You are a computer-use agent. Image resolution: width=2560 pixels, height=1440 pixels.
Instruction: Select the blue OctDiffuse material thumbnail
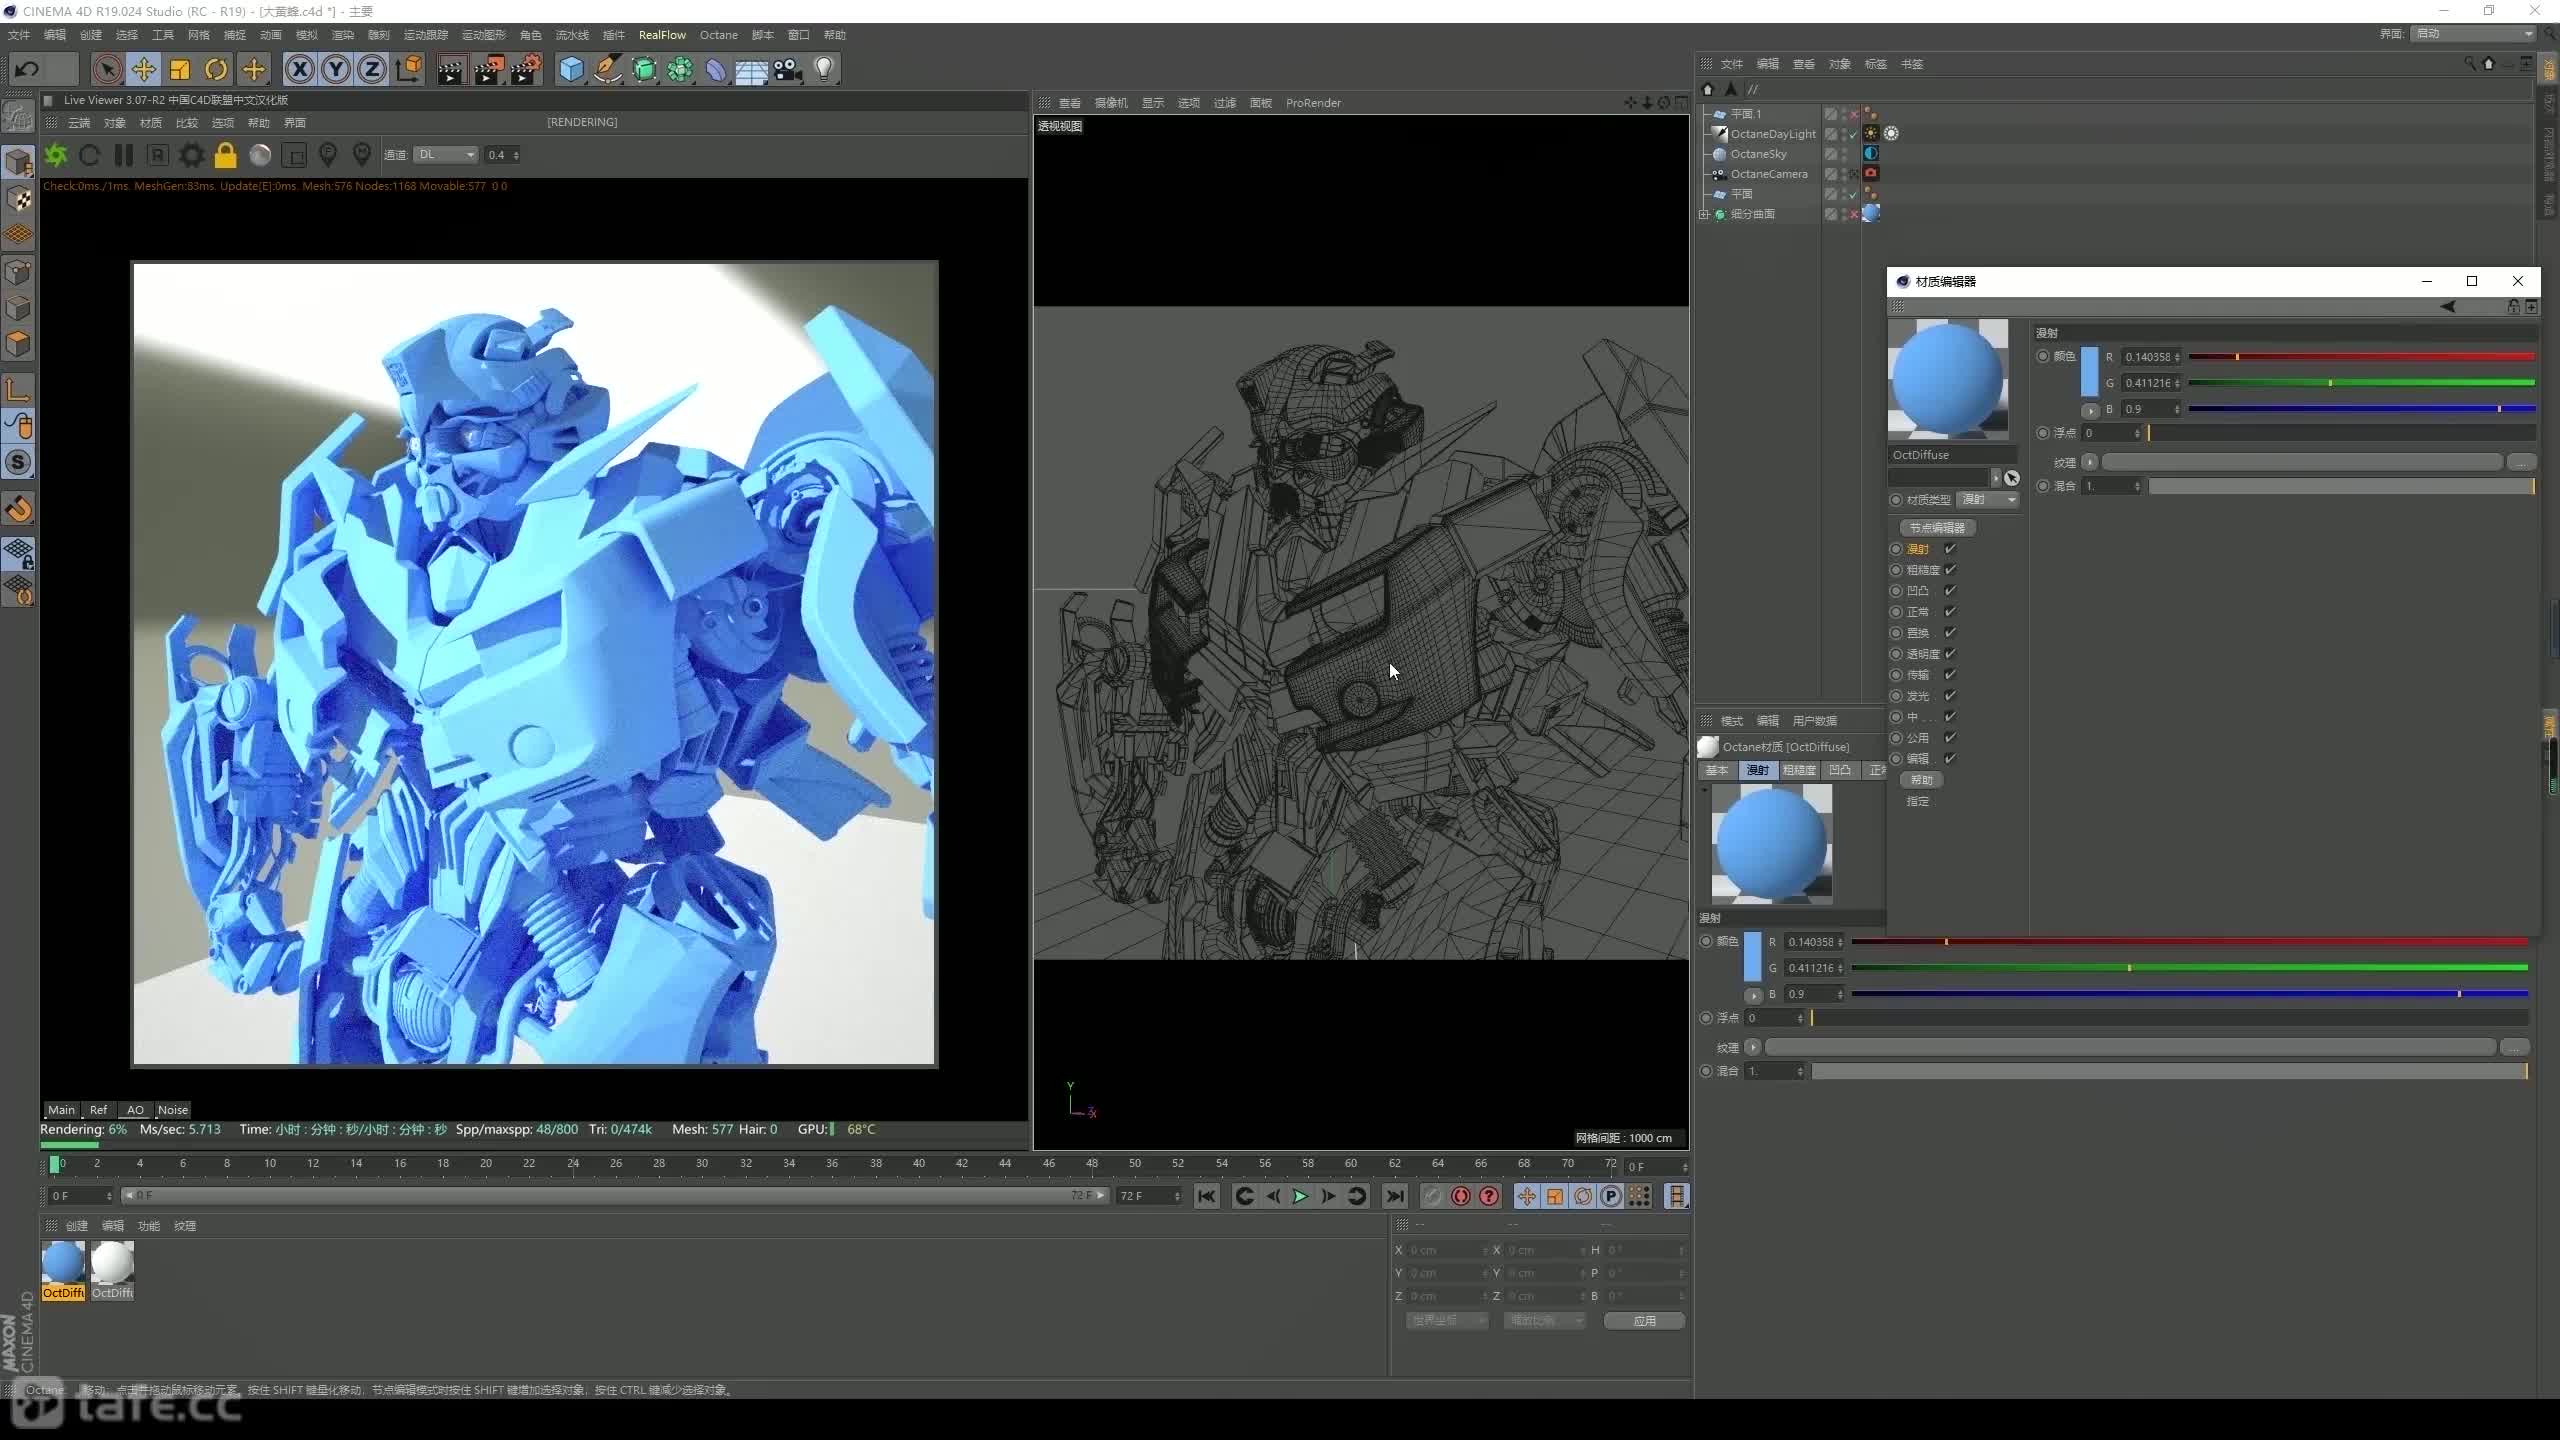(63, 1264)
